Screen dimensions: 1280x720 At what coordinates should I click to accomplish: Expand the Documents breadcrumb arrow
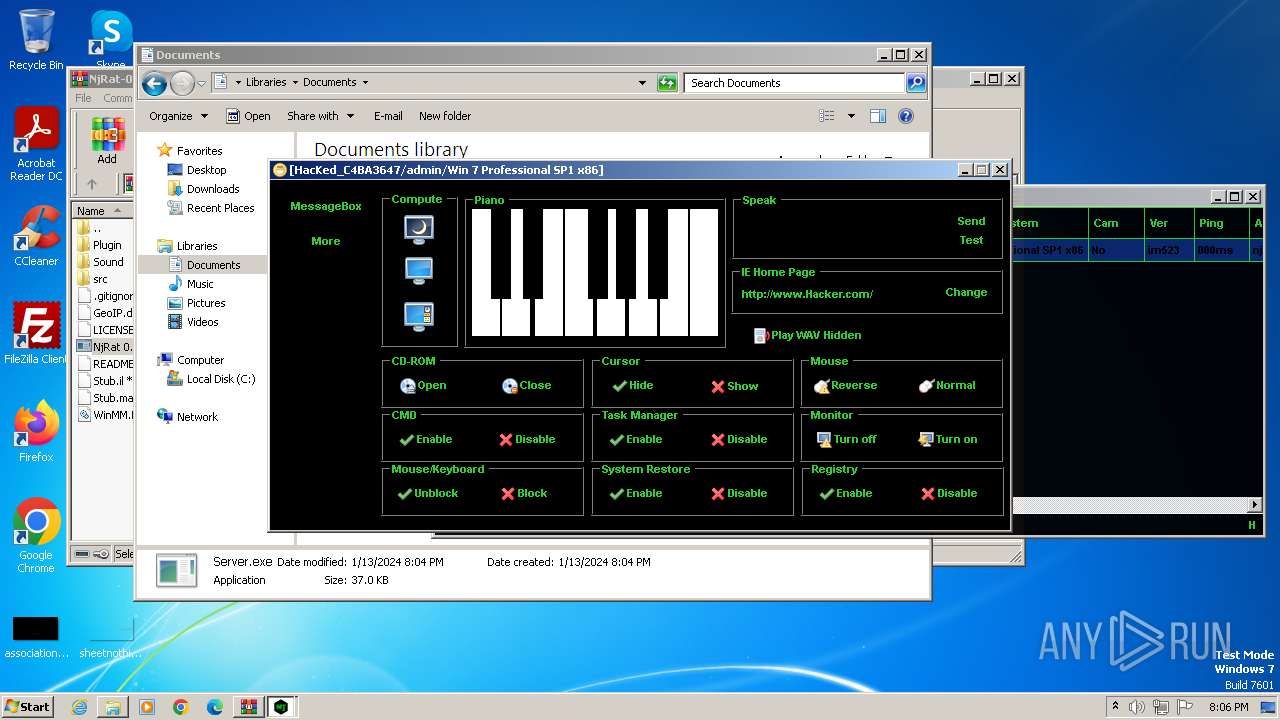tap(365, 83)
